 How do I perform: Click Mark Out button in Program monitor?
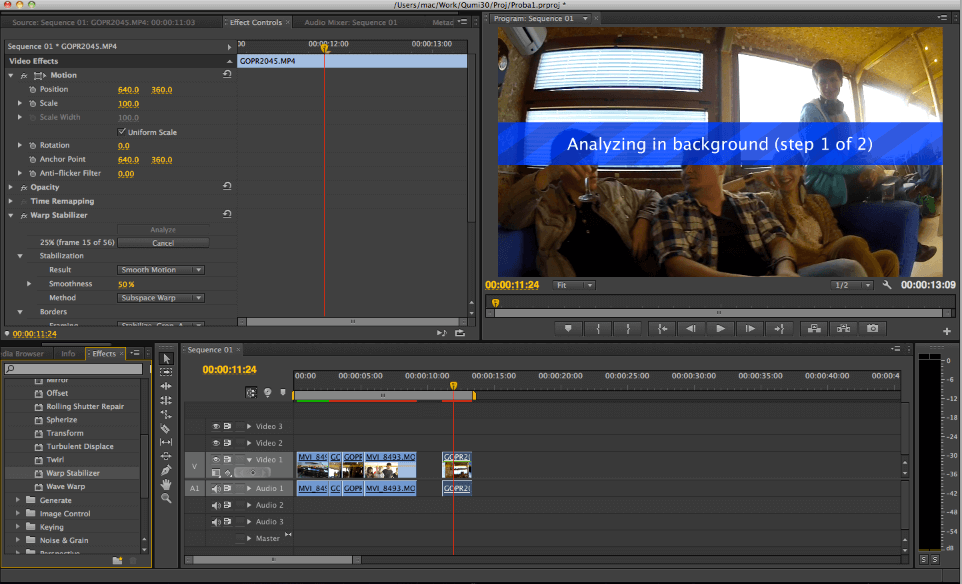pos(628,329)
